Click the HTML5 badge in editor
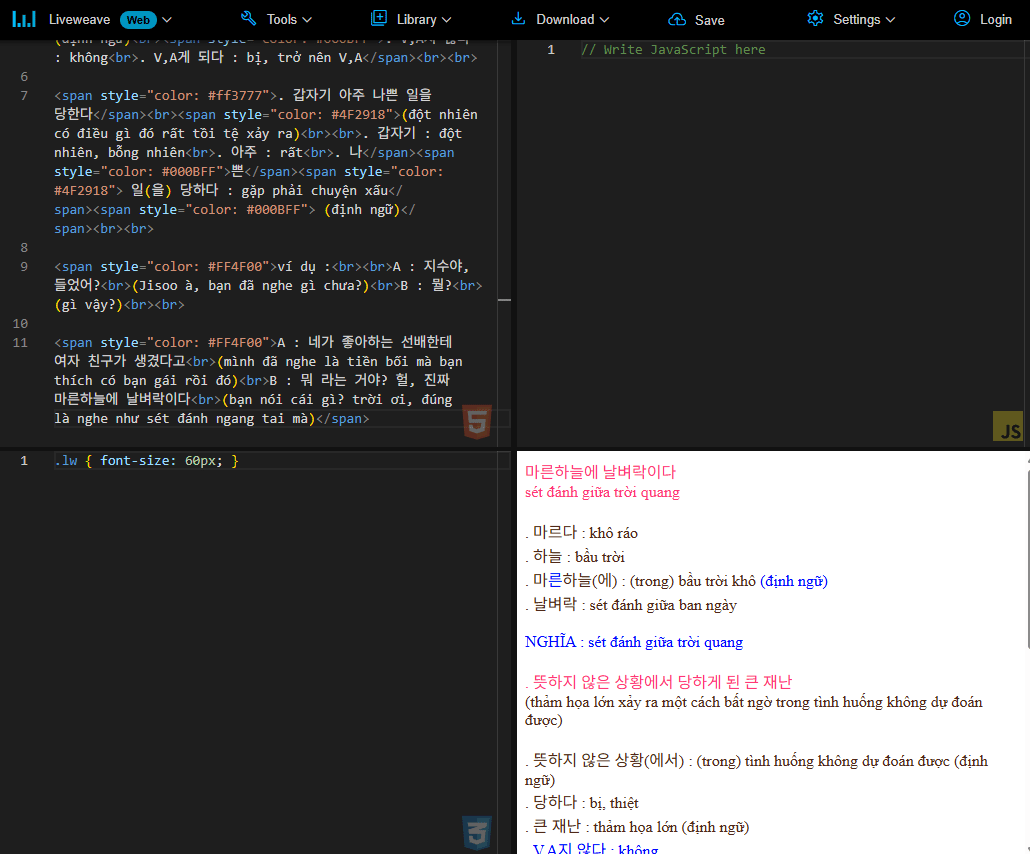 click(x=477, y=424)
